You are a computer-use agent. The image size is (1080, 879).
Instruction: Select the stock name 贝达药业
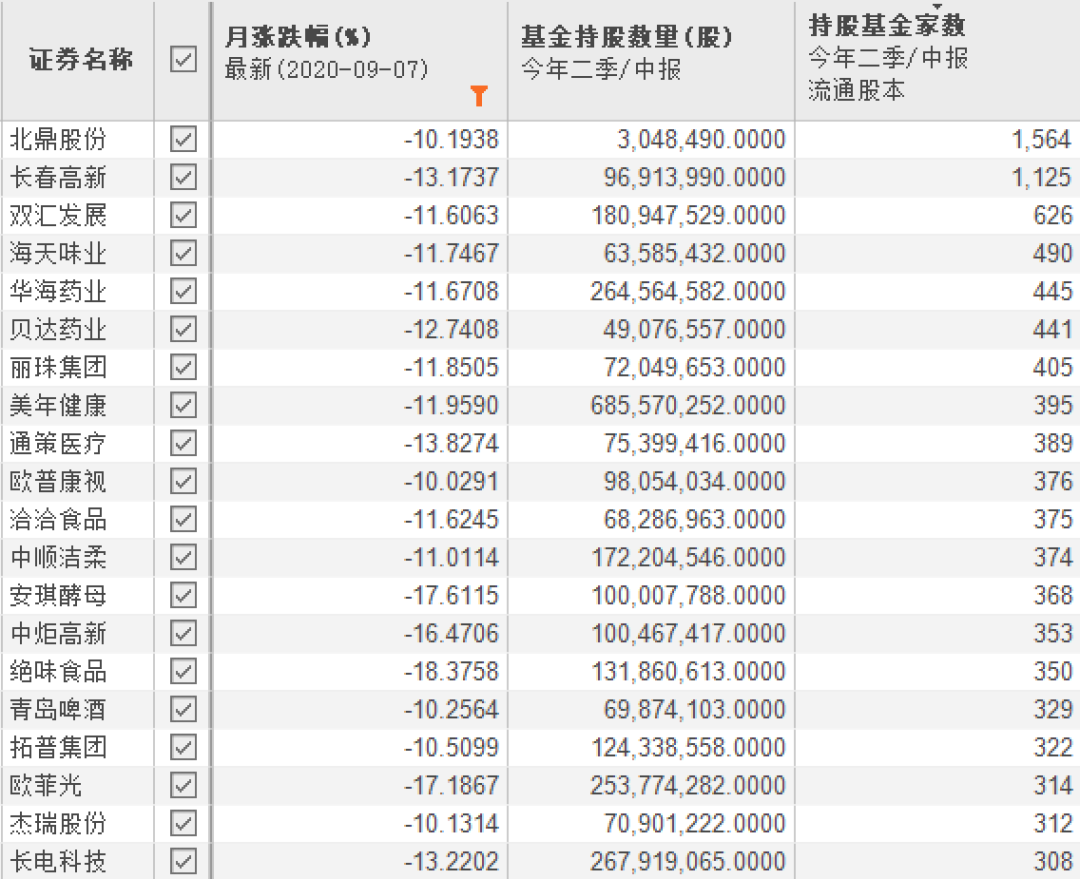click(x=58, y=329)
